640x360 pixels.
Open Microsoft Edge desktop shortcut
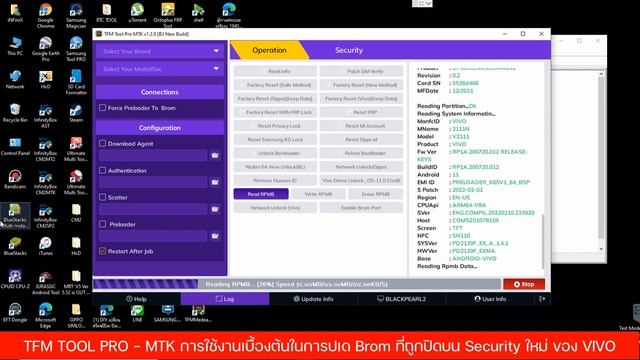(45, 316)
